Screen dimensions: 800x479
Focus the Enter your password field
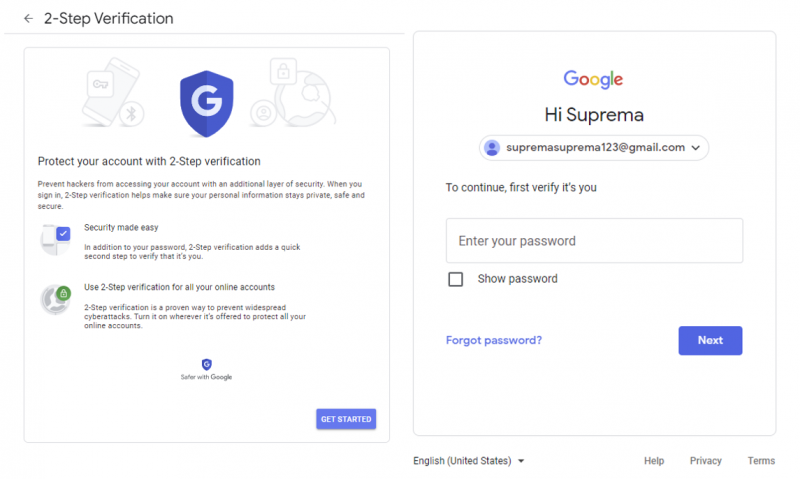pos(594,241)
